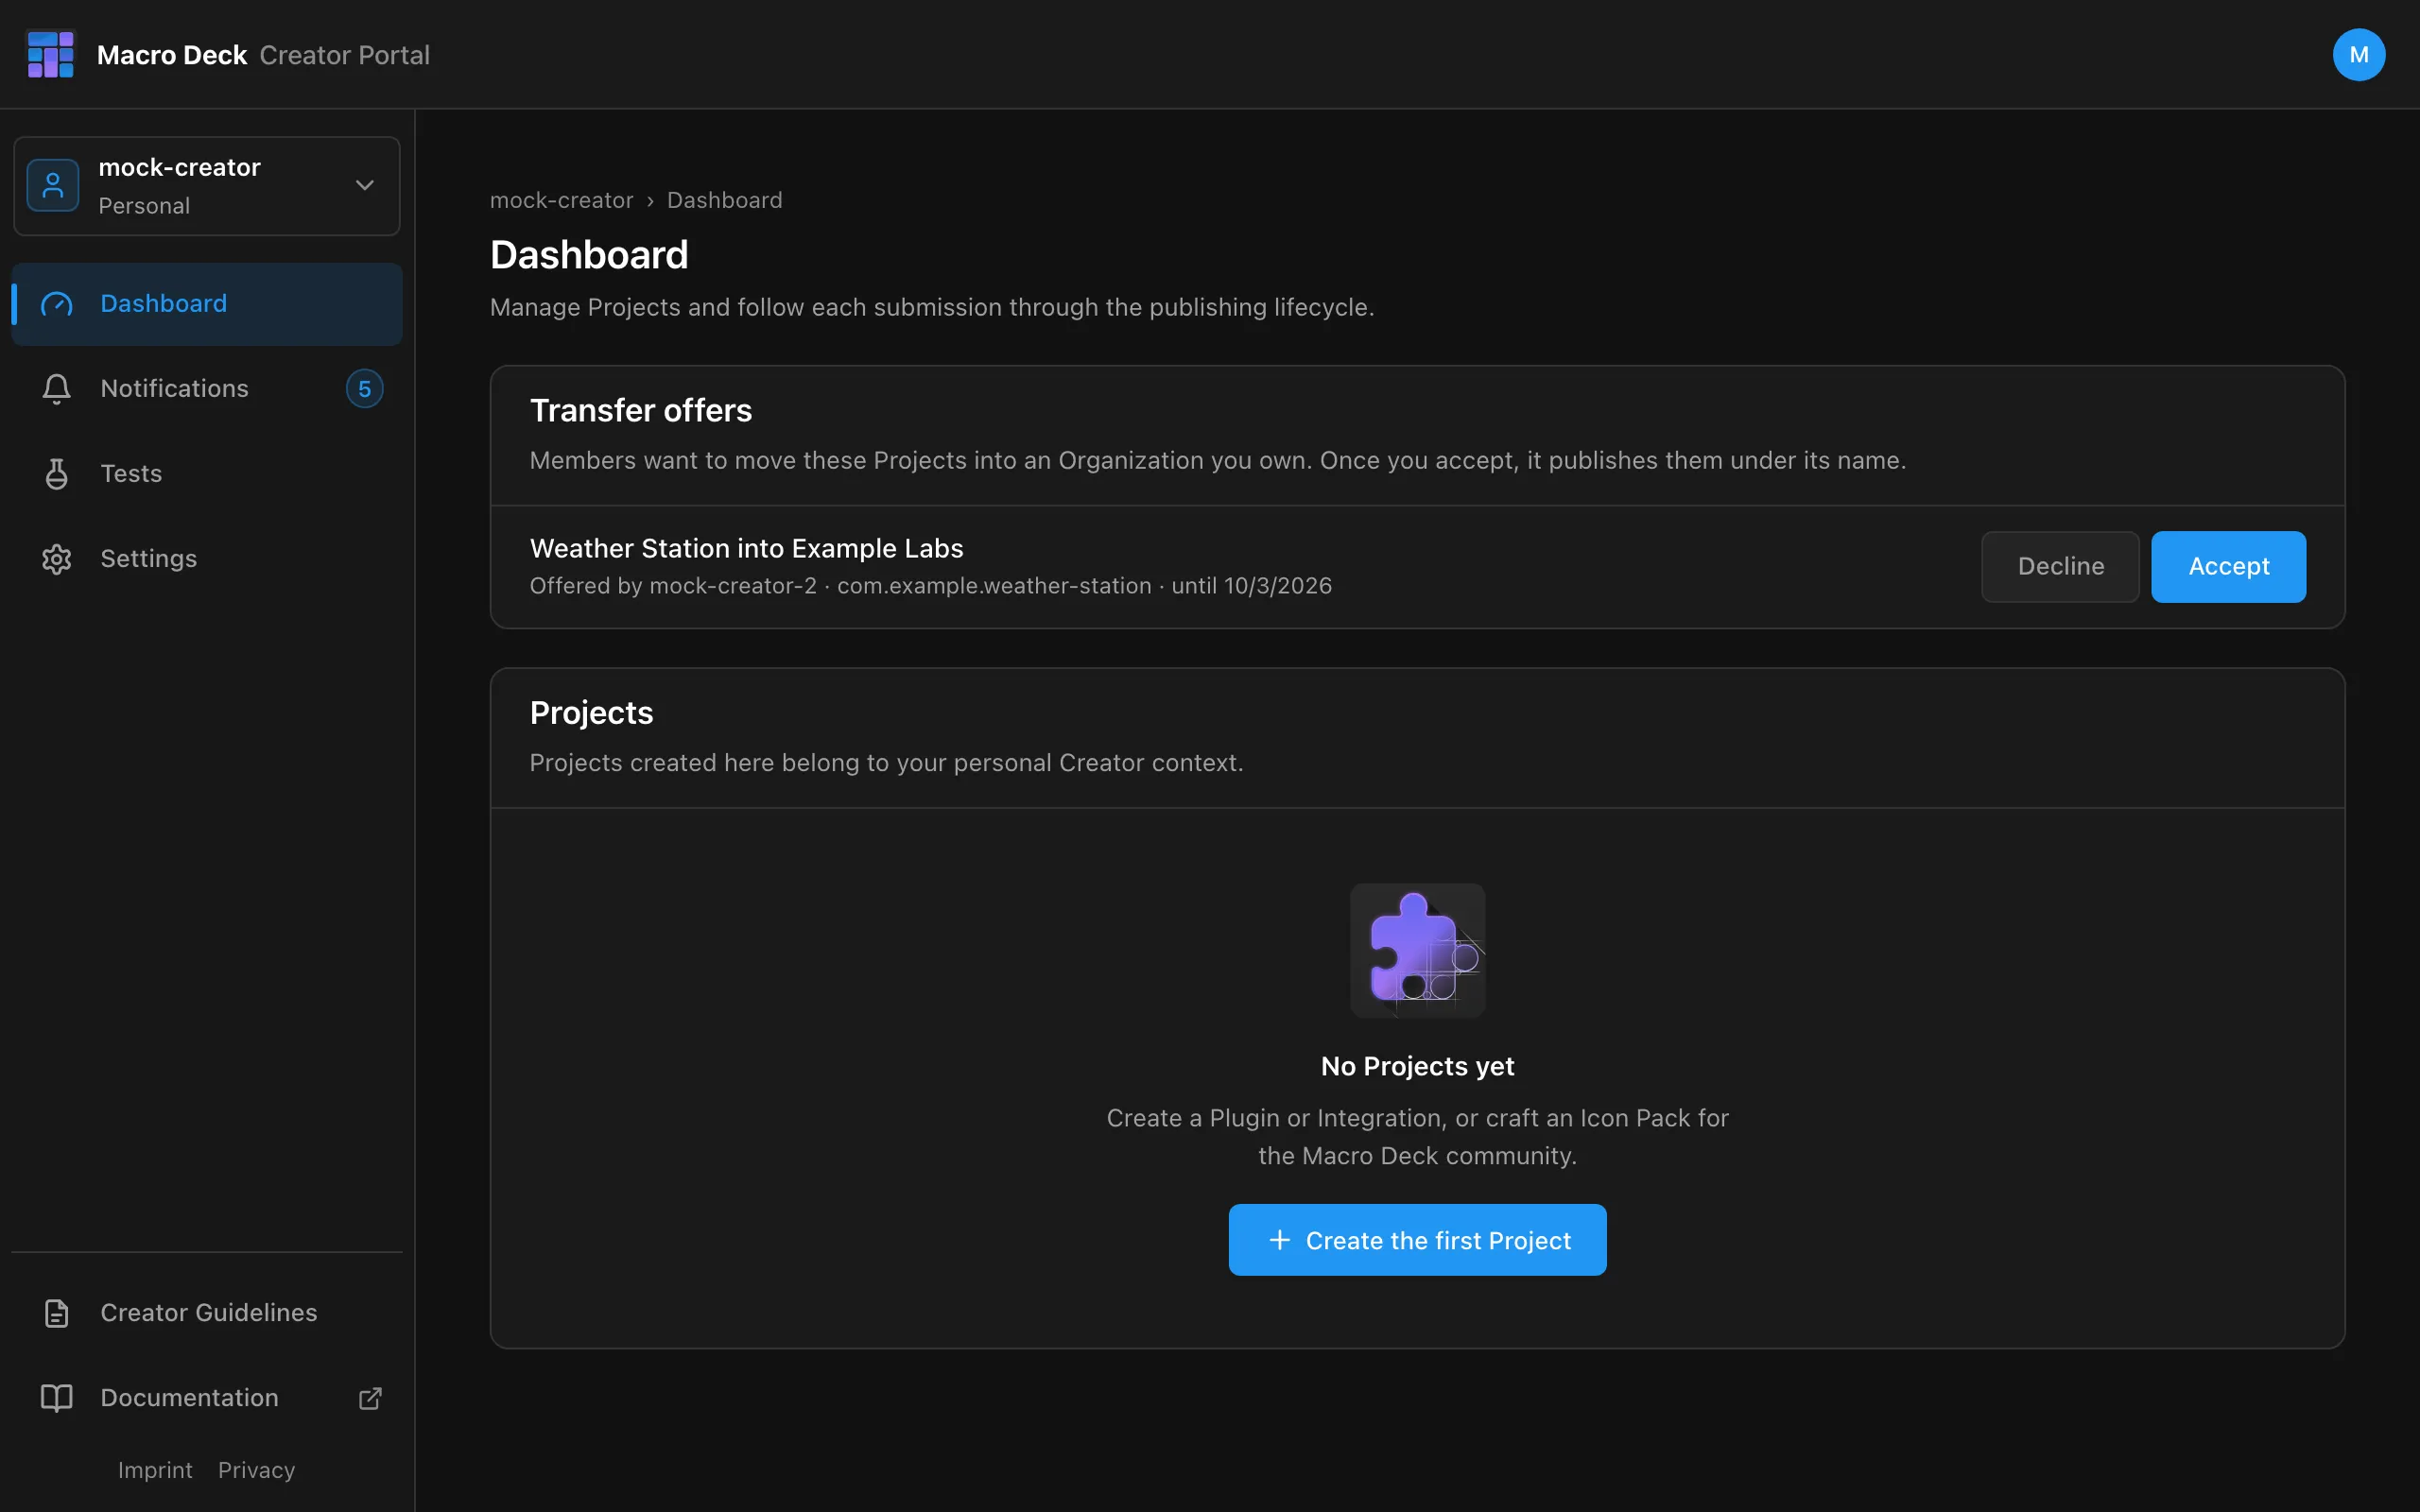Click the Creator Guidelines document icon

pyautogui.click(x=57, y=1313)
